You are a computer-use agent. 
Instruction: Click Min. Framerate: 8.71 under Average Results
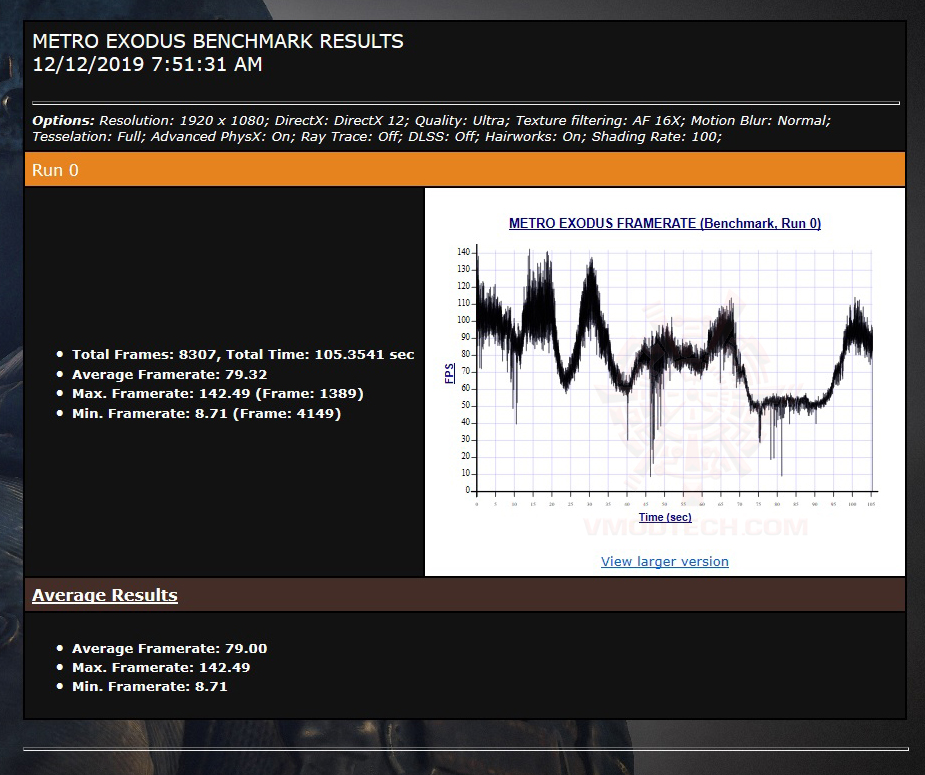click(149, 686)
